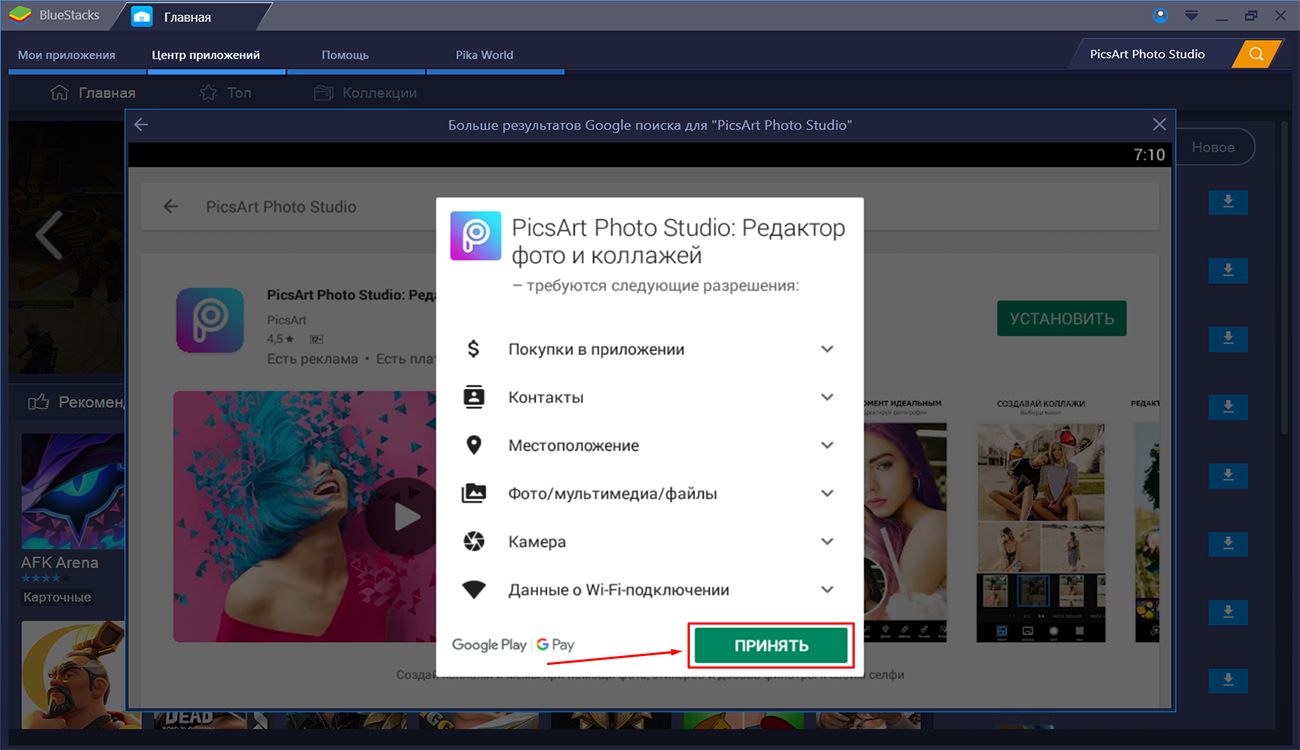The height and width of the screenshot is (750, 1300).
Task: Click the dollar sign purchases icon
Action: click(474, 349)
